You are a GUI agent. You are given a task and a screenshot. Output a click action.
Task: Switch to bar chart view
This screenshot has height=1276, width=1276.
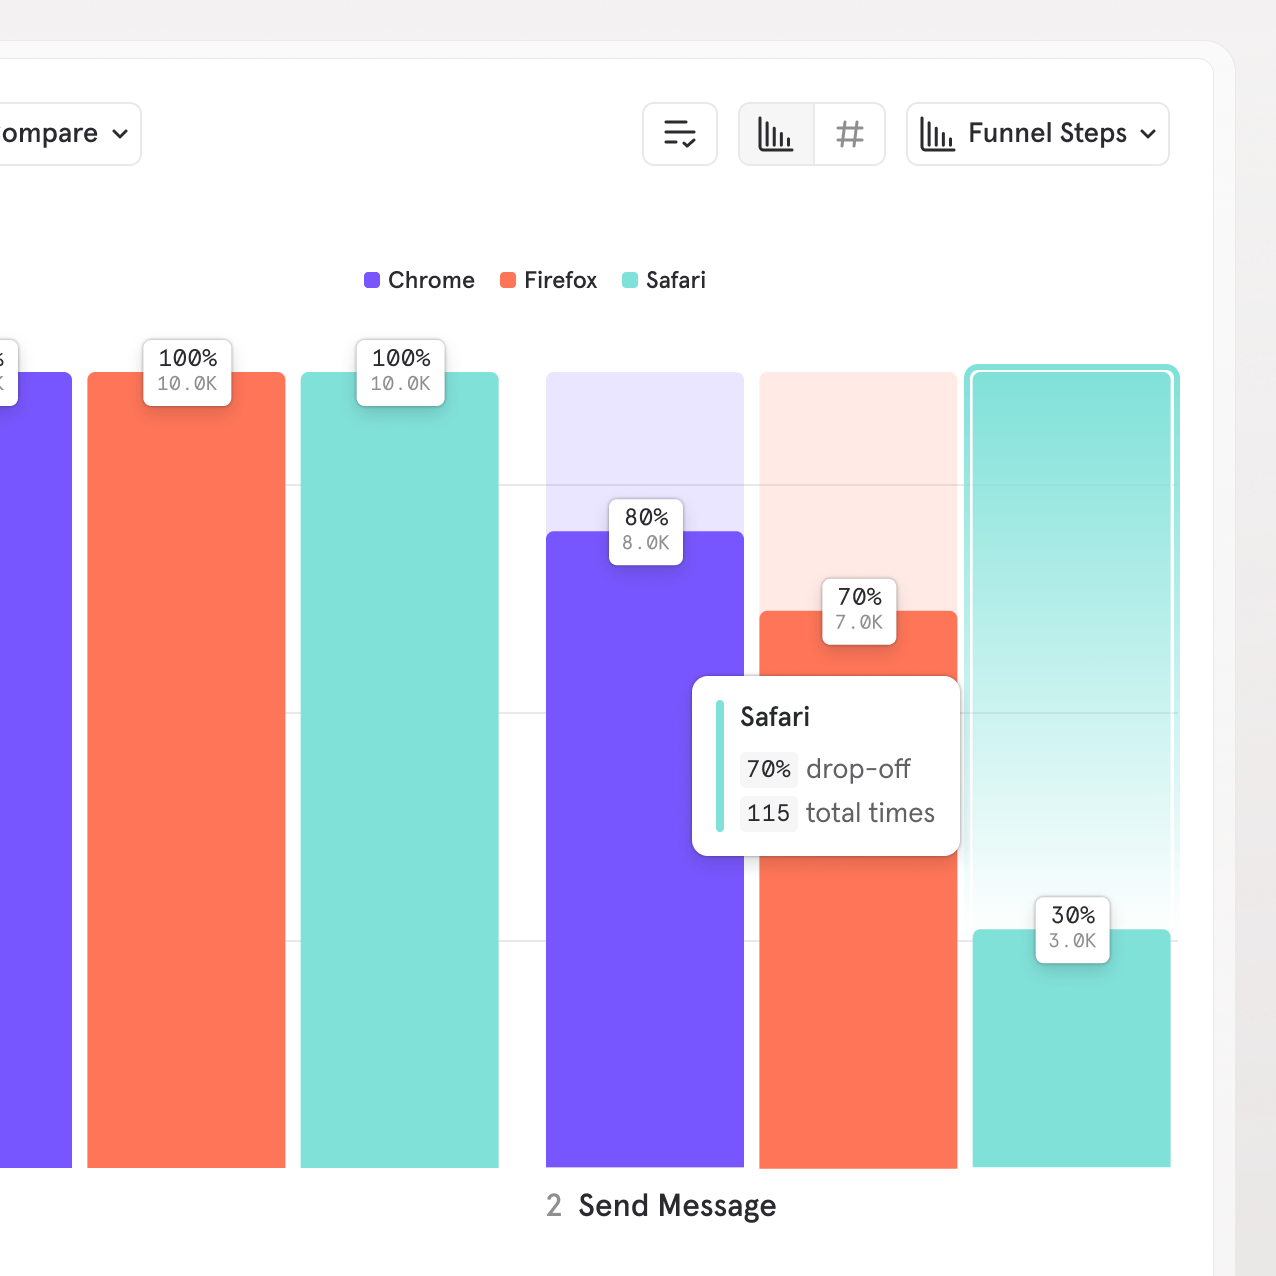[776, 134]
